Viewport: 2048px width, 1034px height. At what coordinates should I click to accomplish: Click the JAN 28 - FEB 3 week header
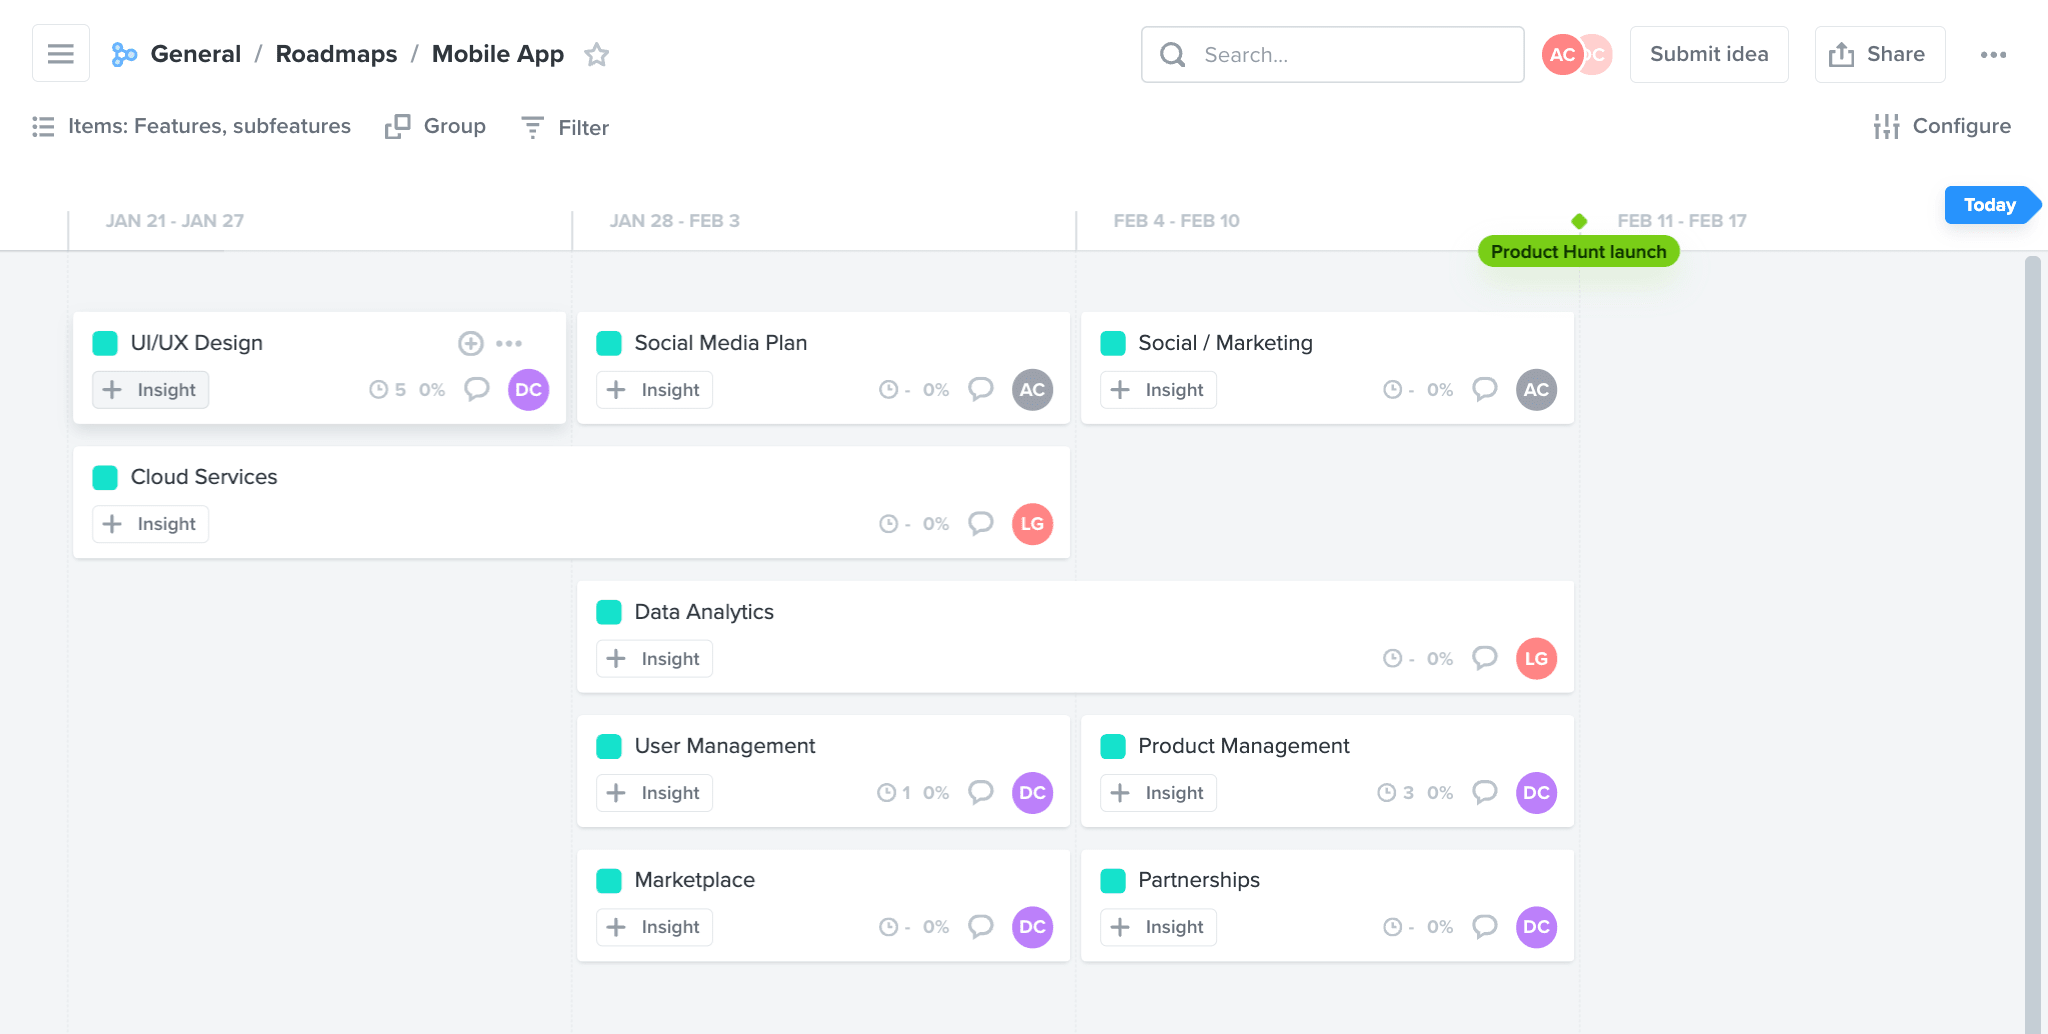click(x=675, y=221)
